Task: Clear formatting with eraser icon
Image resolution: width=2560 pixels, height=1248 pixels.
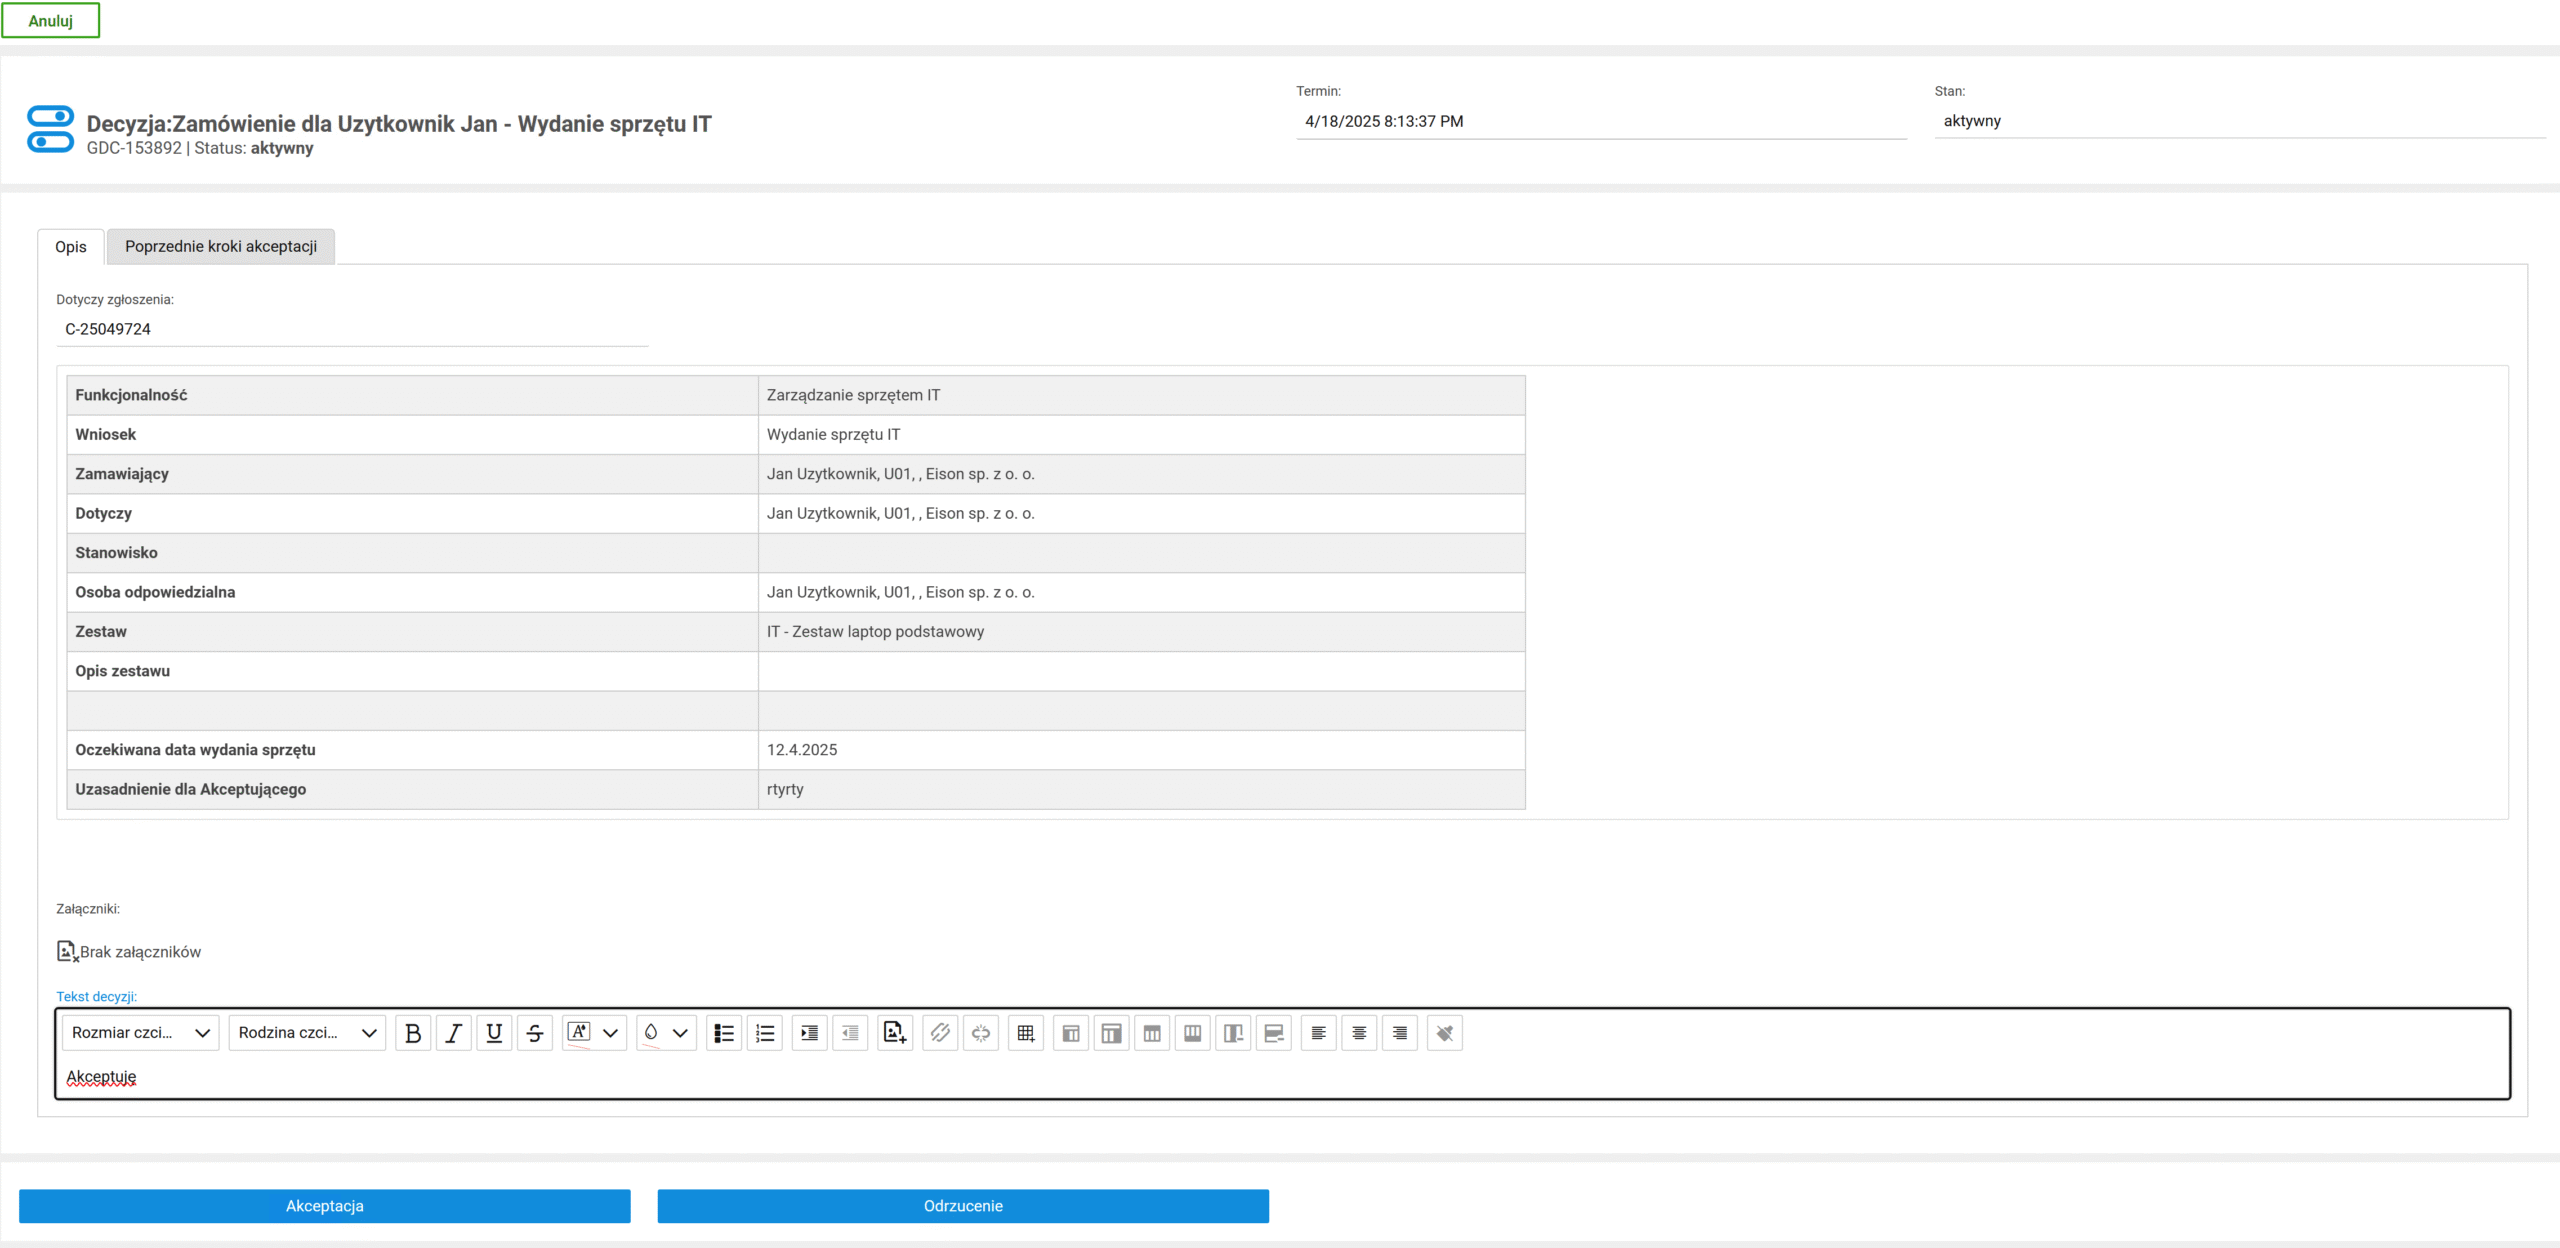Action: click(1445, 1033)
